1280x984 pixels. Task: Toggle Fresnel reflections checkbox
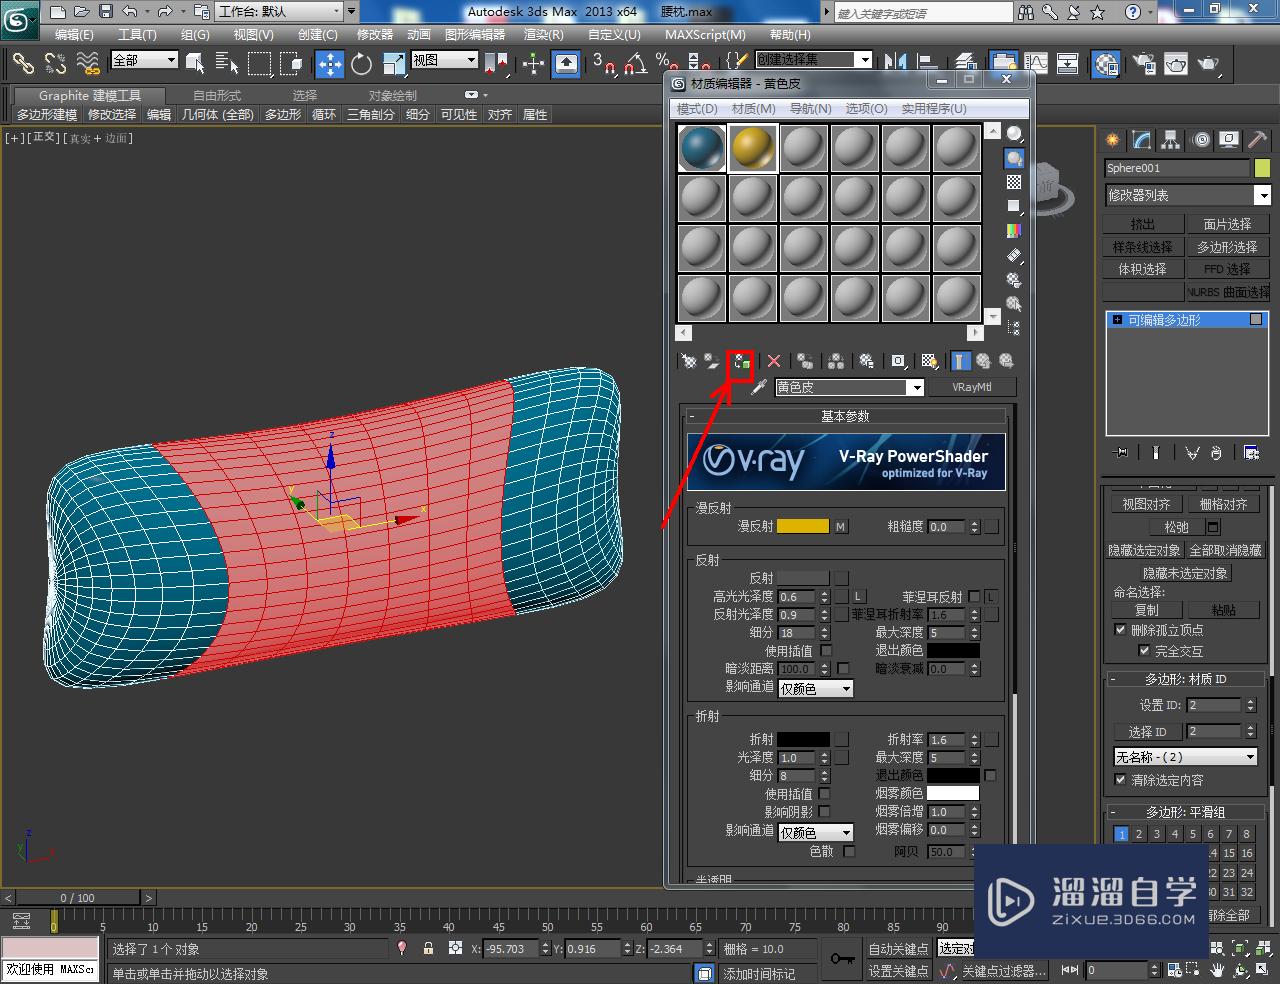point(974,596)
